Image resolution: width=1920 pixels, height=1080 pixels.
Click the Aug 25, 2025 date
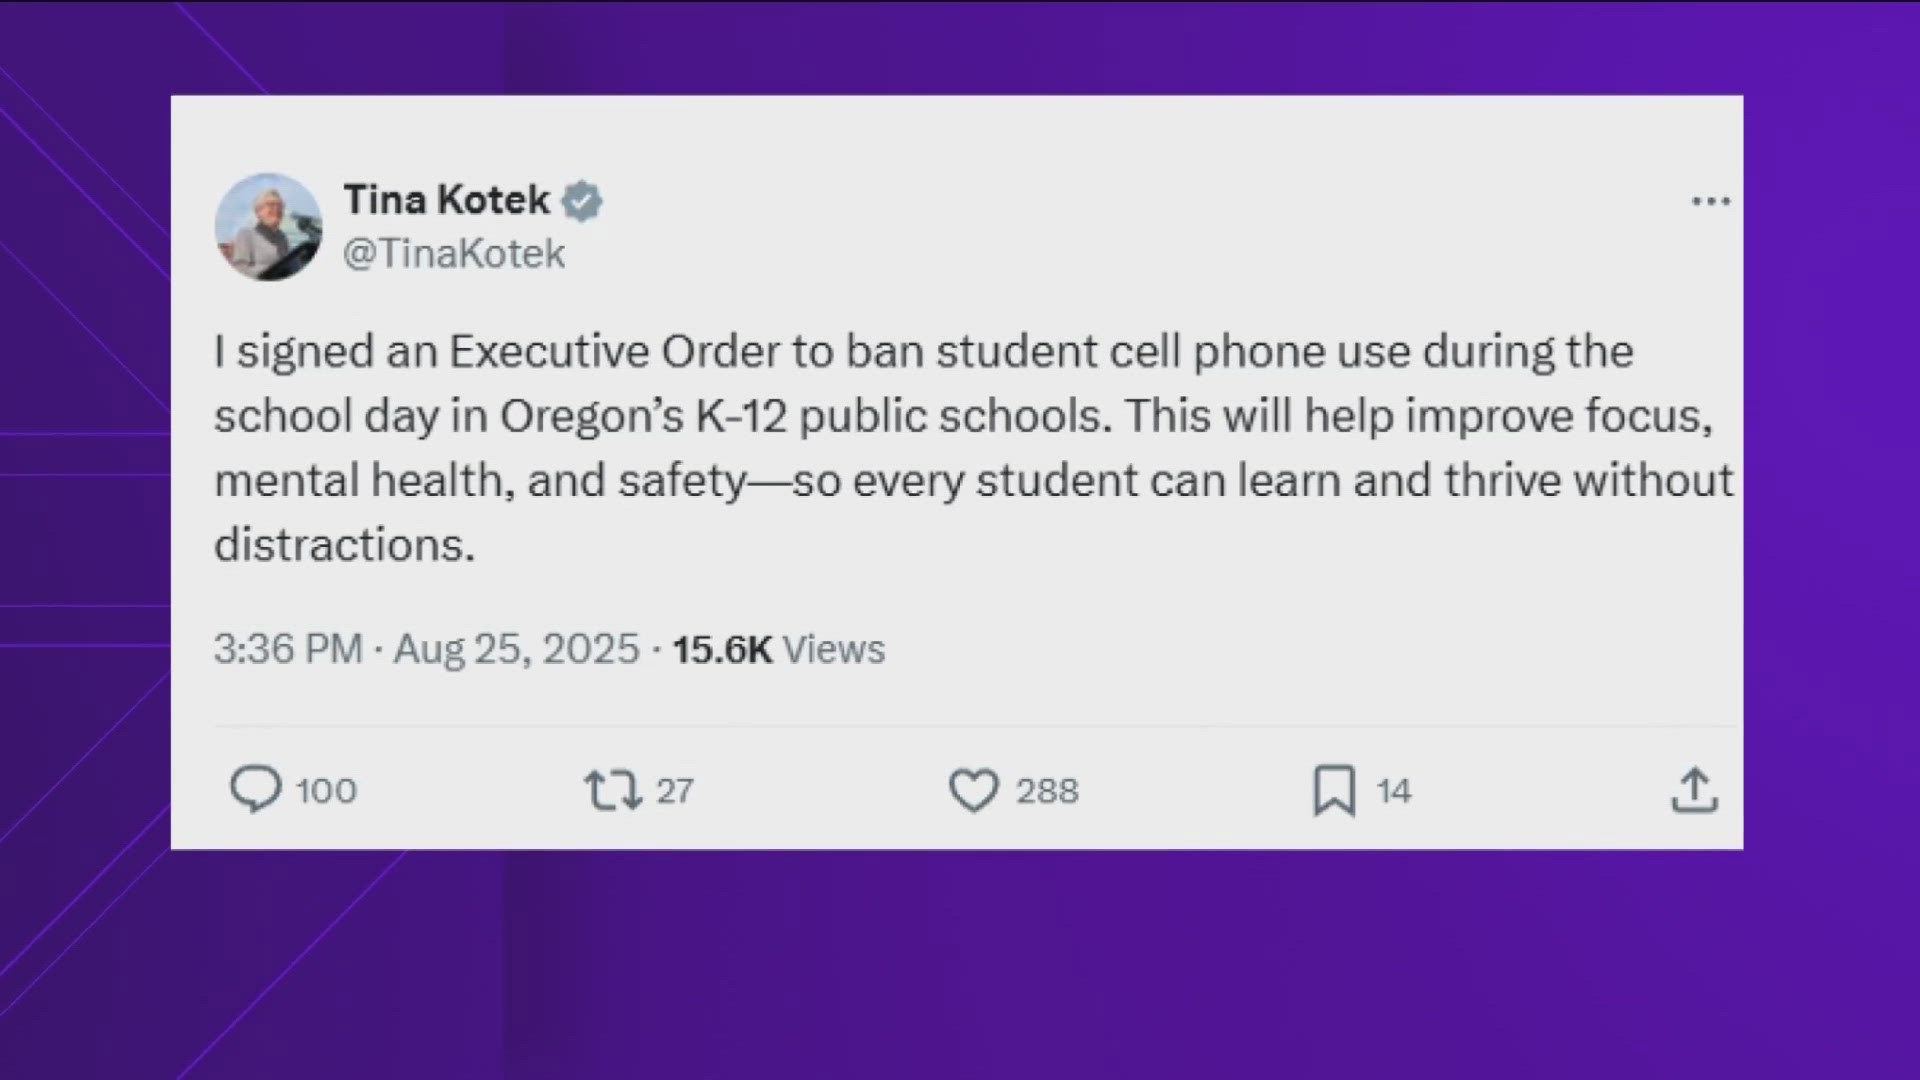516,649
